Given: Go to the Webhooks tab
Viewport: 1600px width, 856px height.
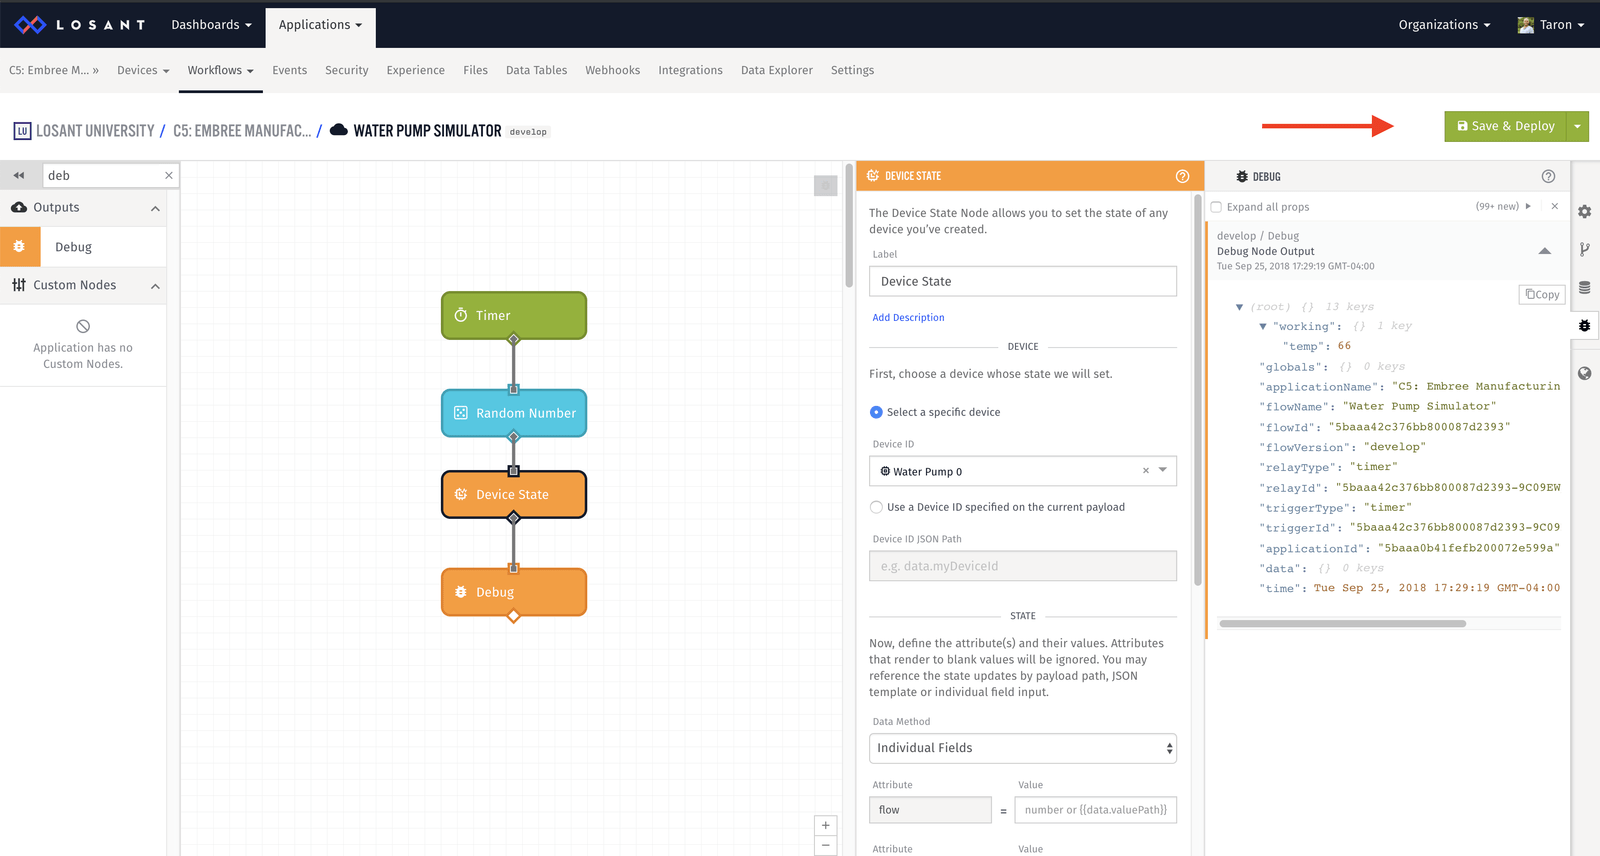Looking at the screenshot, I should coord(613,70).
